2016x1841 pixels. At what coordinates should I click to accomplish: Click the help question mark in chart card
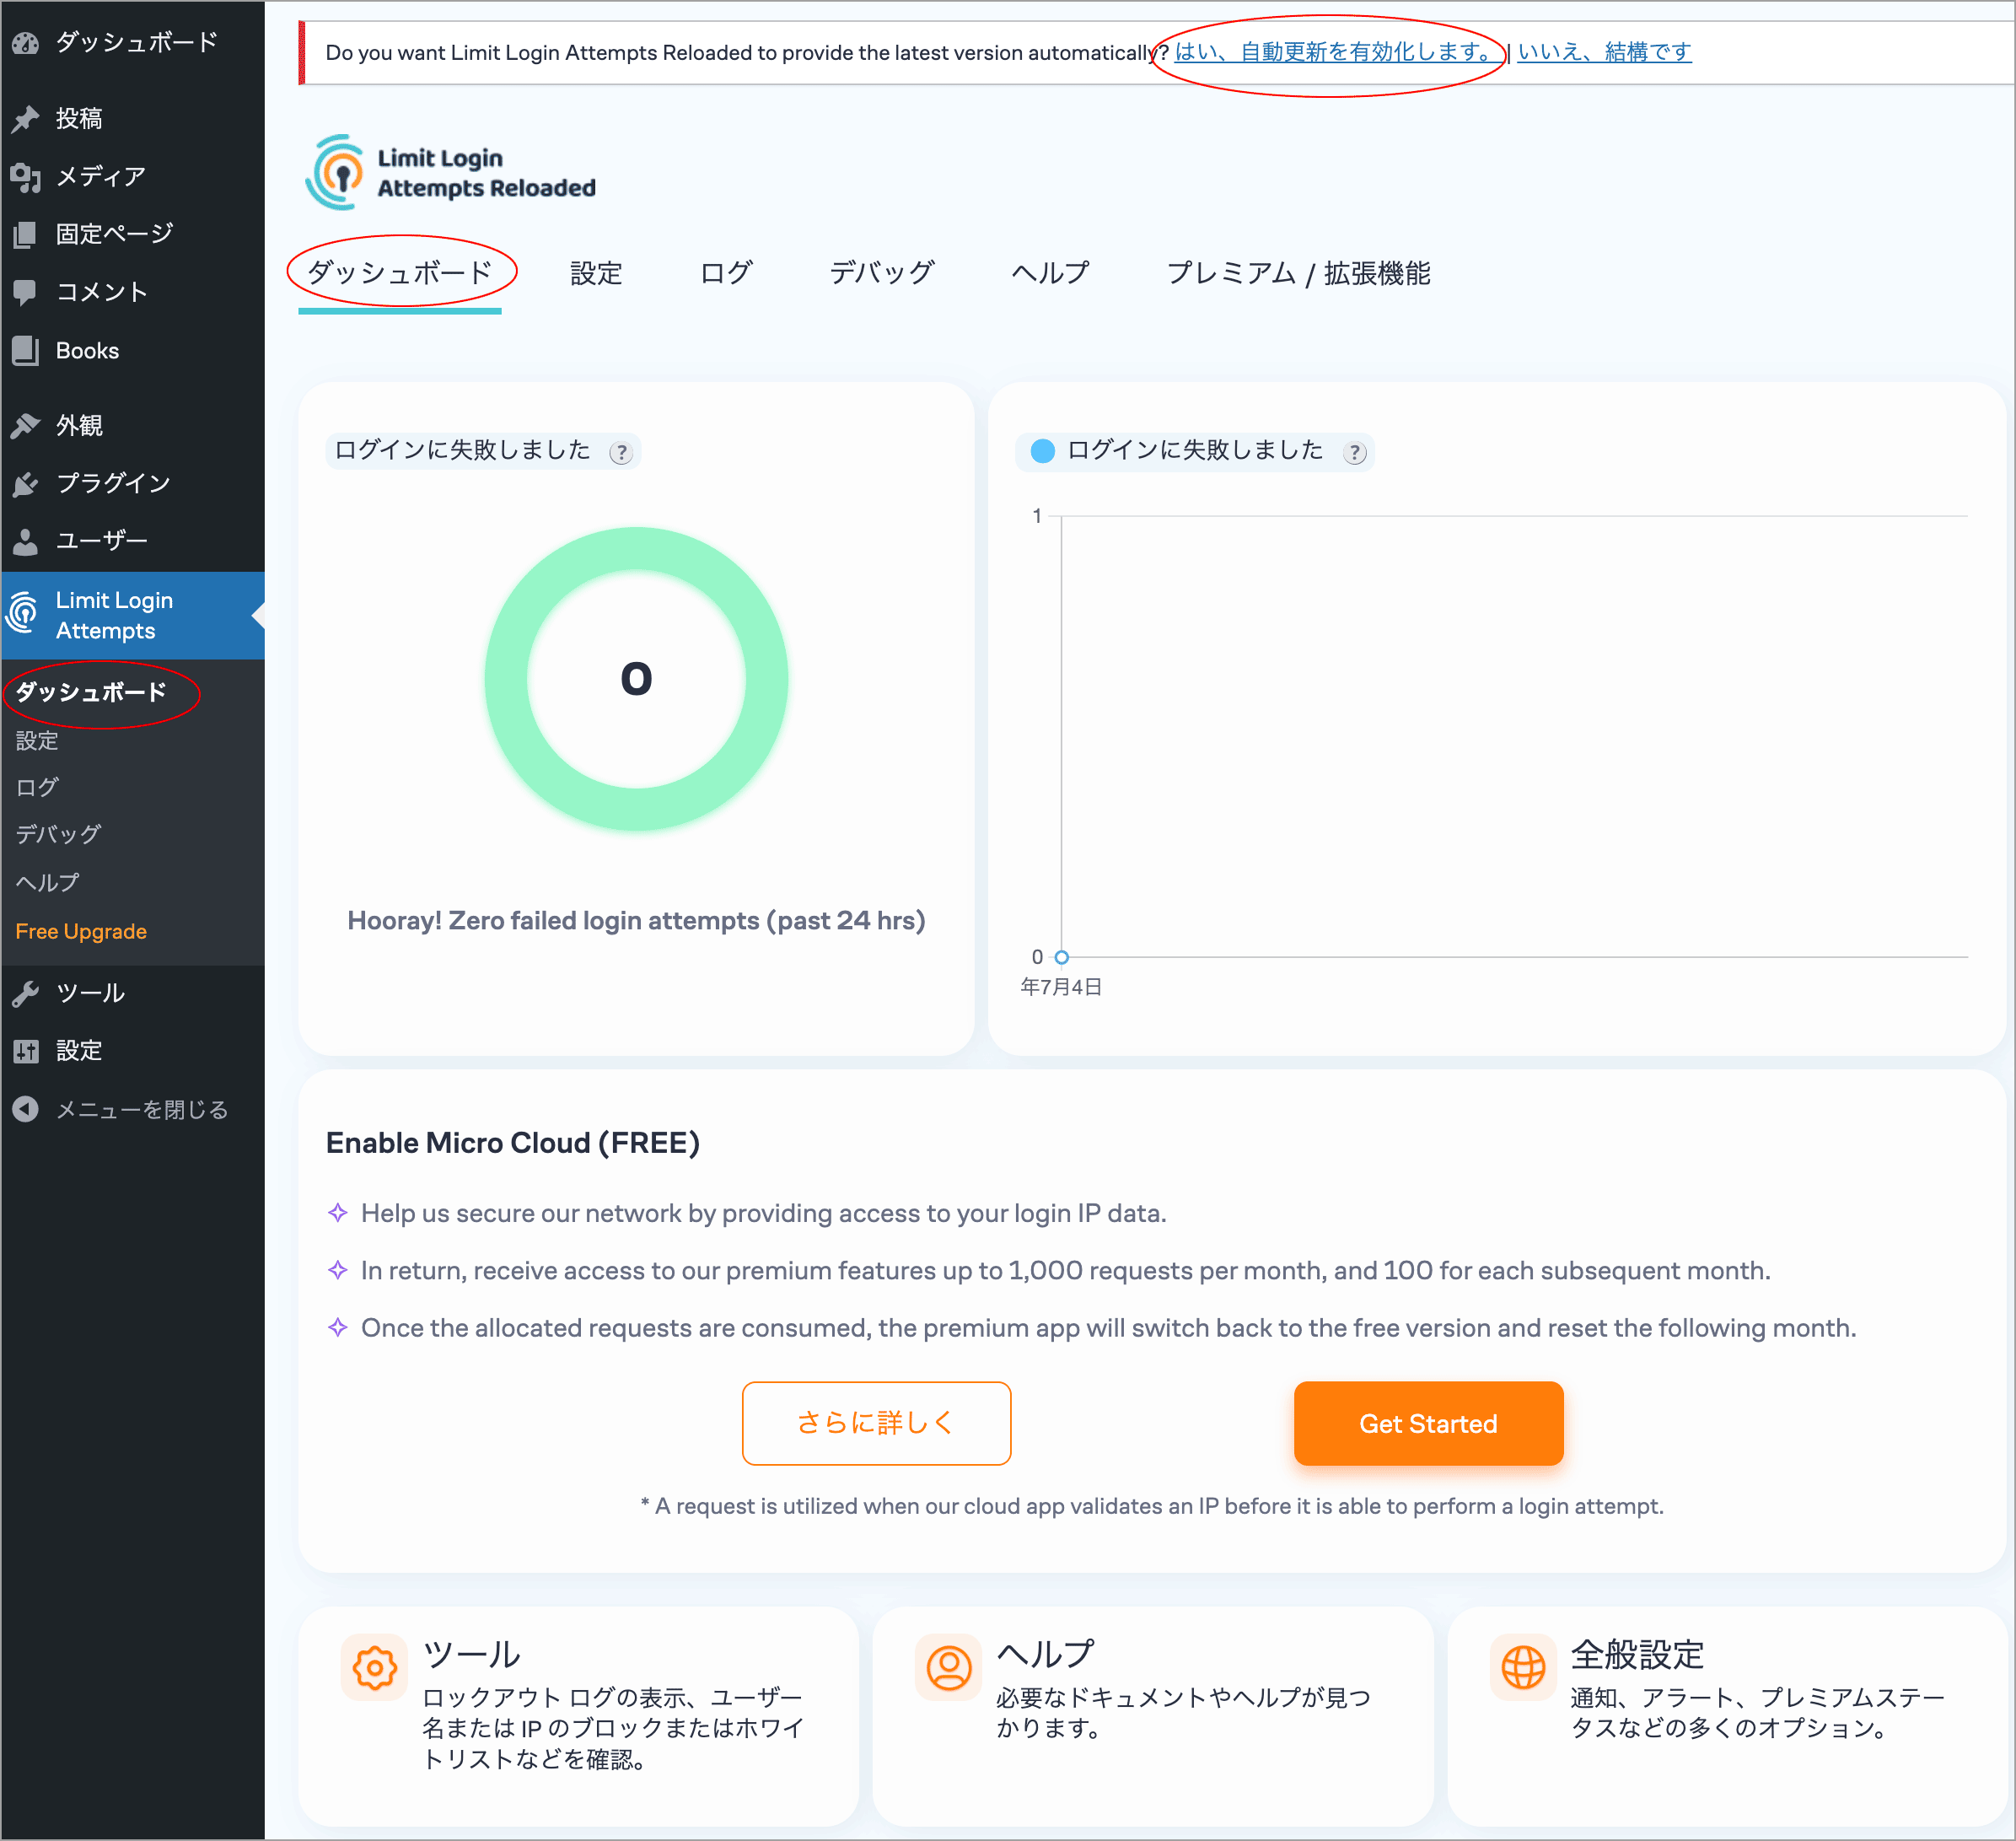(x=1354, y=453)
